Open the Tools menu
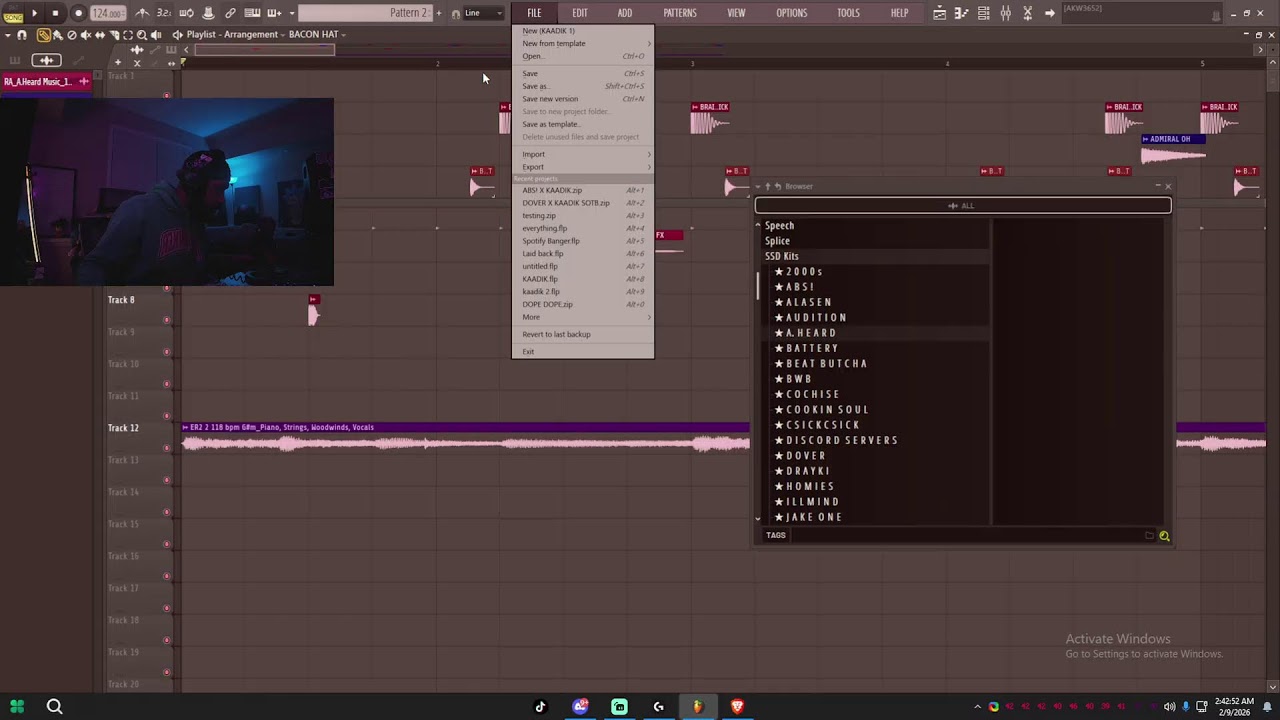The image size is (1280, 720). point(848,13)
